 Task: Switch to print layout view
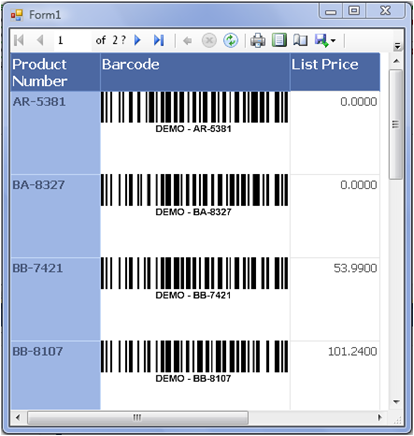279,40
